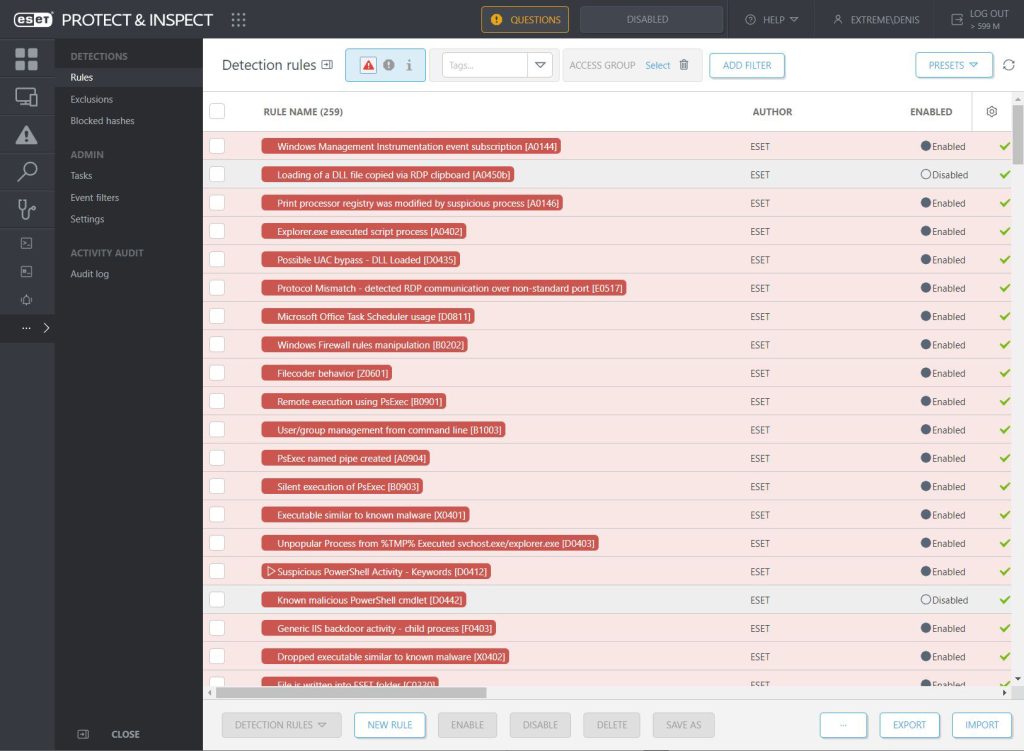Screen dimensions: 1024x751
Task: Go to Exclusions in the Detections menu
Action: tap(91, 99)
